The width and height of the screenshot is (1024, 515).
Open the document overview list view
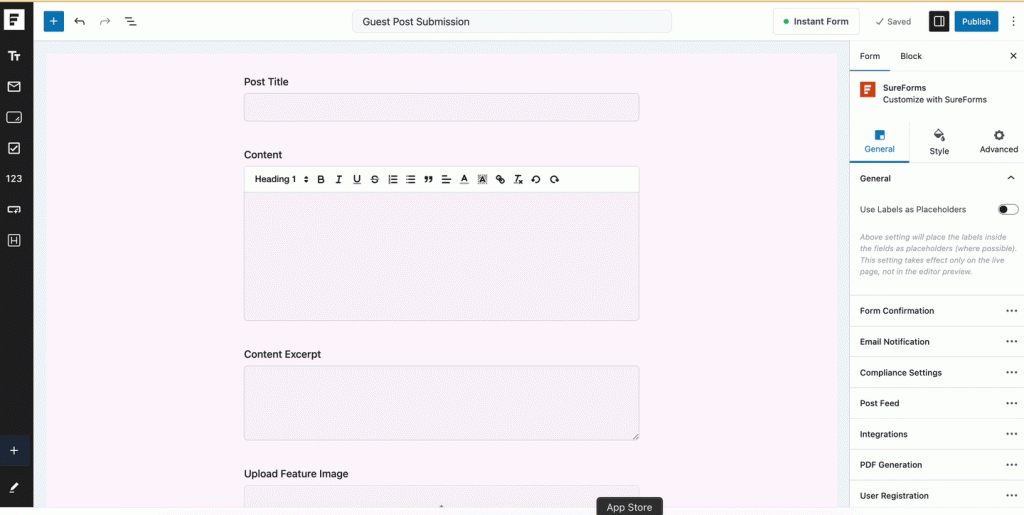131,22
